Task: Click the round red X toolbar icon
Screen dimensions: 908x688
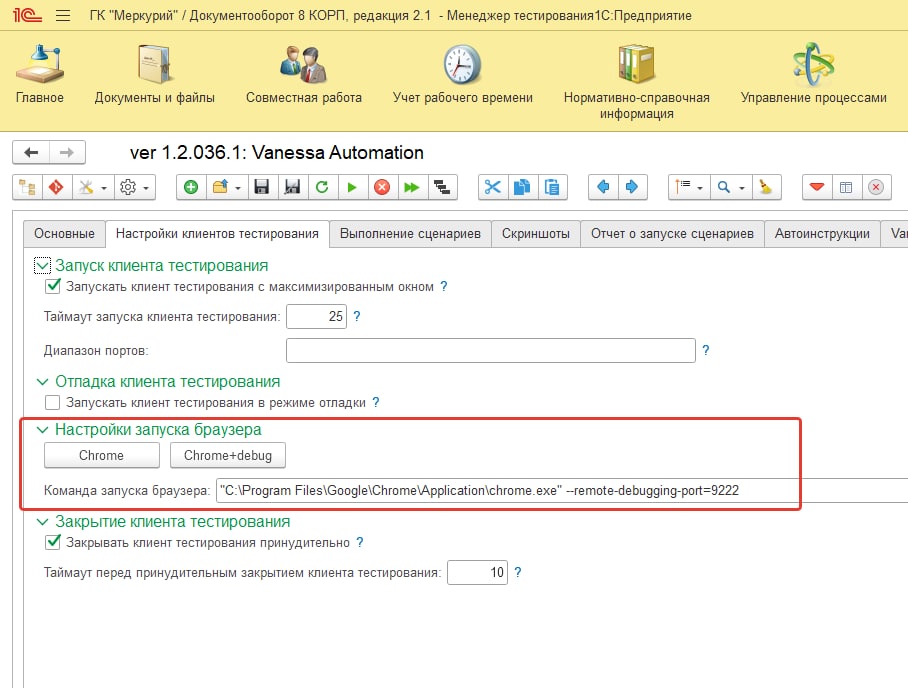Action: tap(876, 187)
